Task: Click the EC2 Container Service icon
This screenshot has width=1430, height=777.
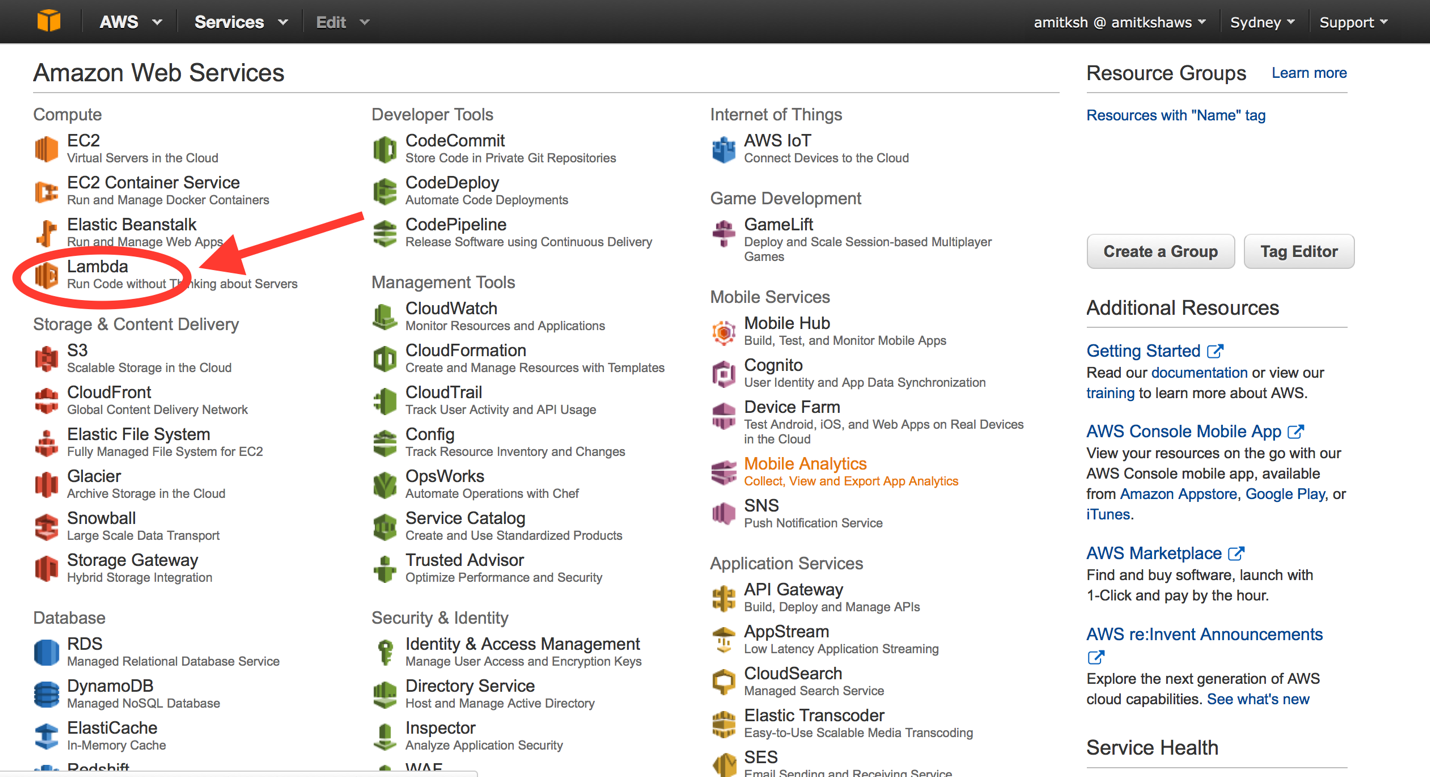Action: pyautogui.click(x=46, y=191)
